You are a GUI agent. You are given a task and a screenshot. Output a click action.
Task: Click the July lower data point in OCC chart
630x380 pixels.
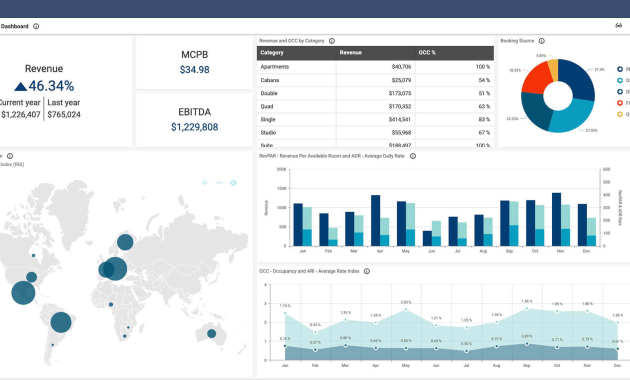(x=466, y=351)
